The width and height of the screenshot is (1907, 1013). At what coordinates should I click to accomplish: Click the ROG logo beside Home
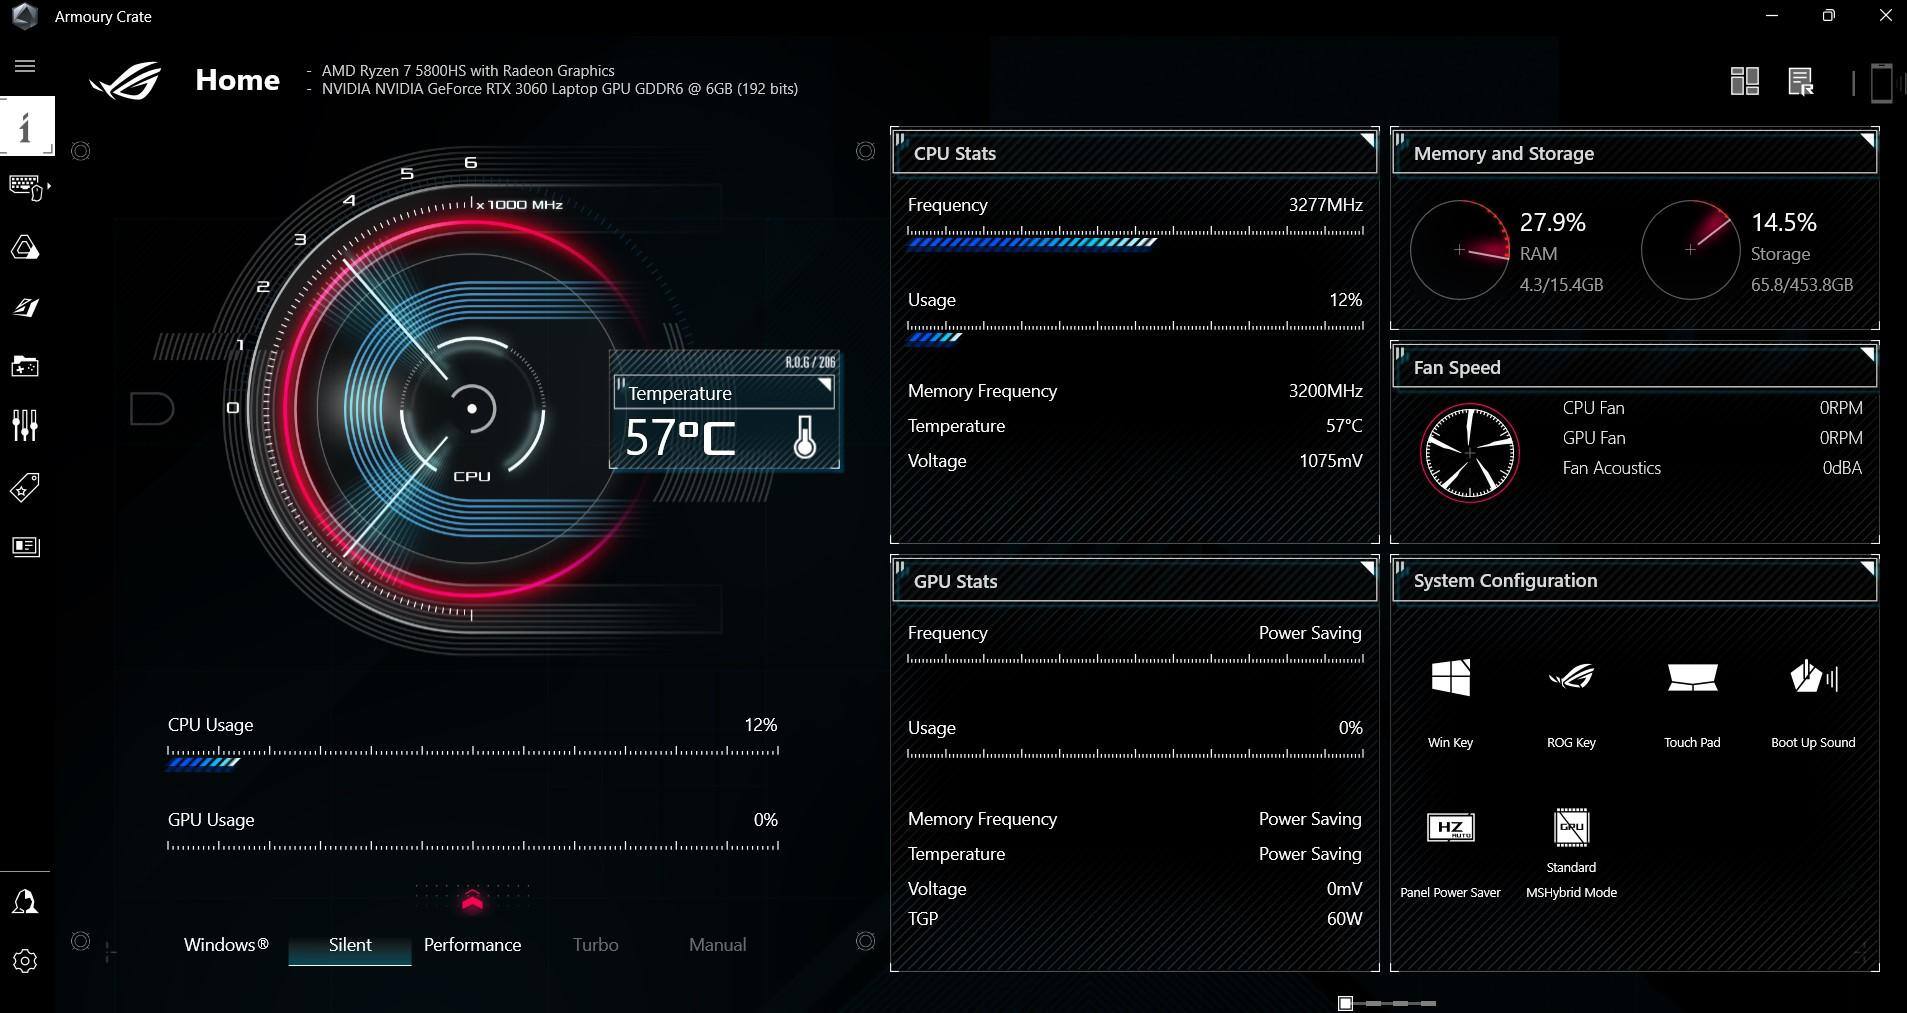126,81
